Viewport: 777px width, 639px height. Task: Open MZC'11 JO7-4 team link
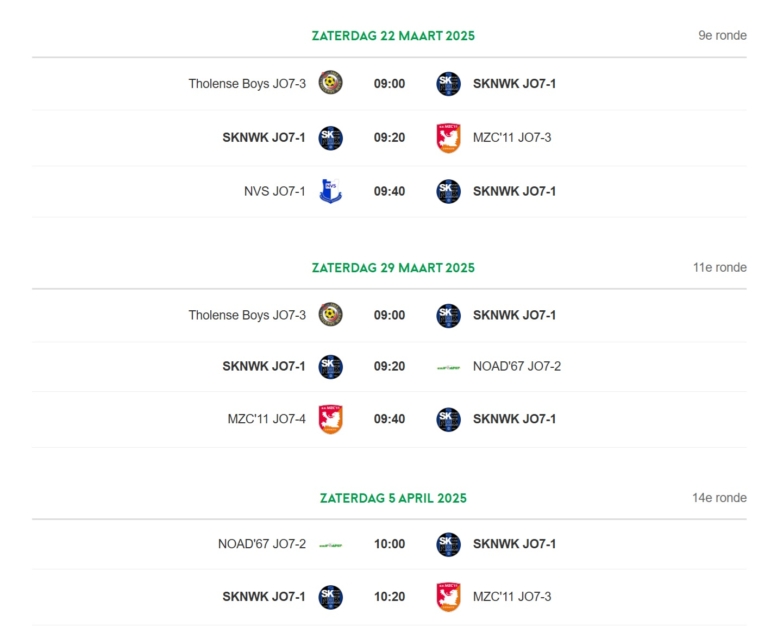coord(267,419)
